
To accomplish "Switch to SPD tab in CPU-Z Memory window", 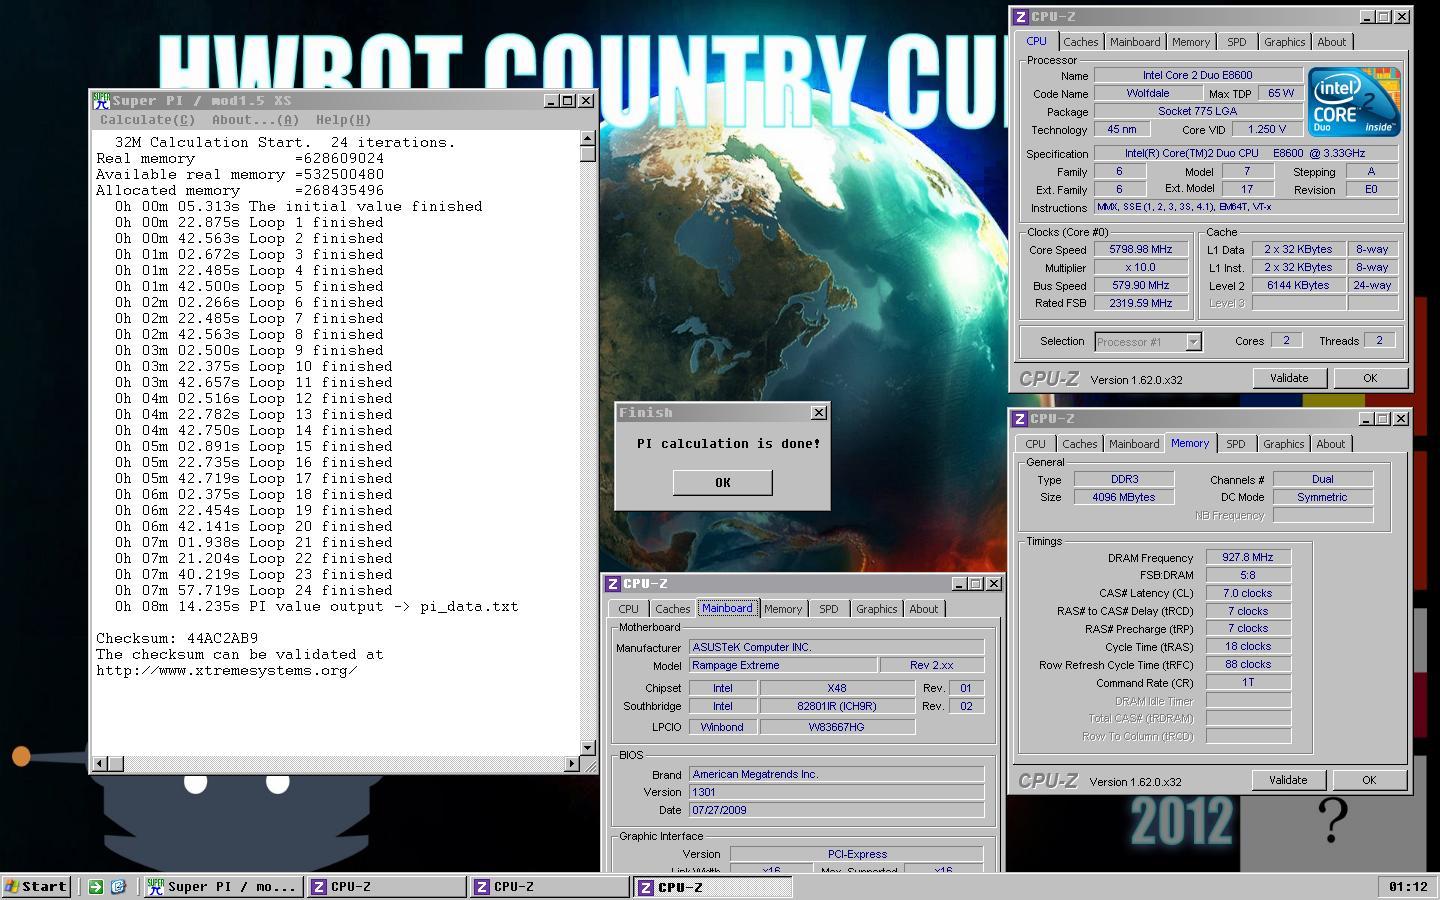I will coord(1236,444).
